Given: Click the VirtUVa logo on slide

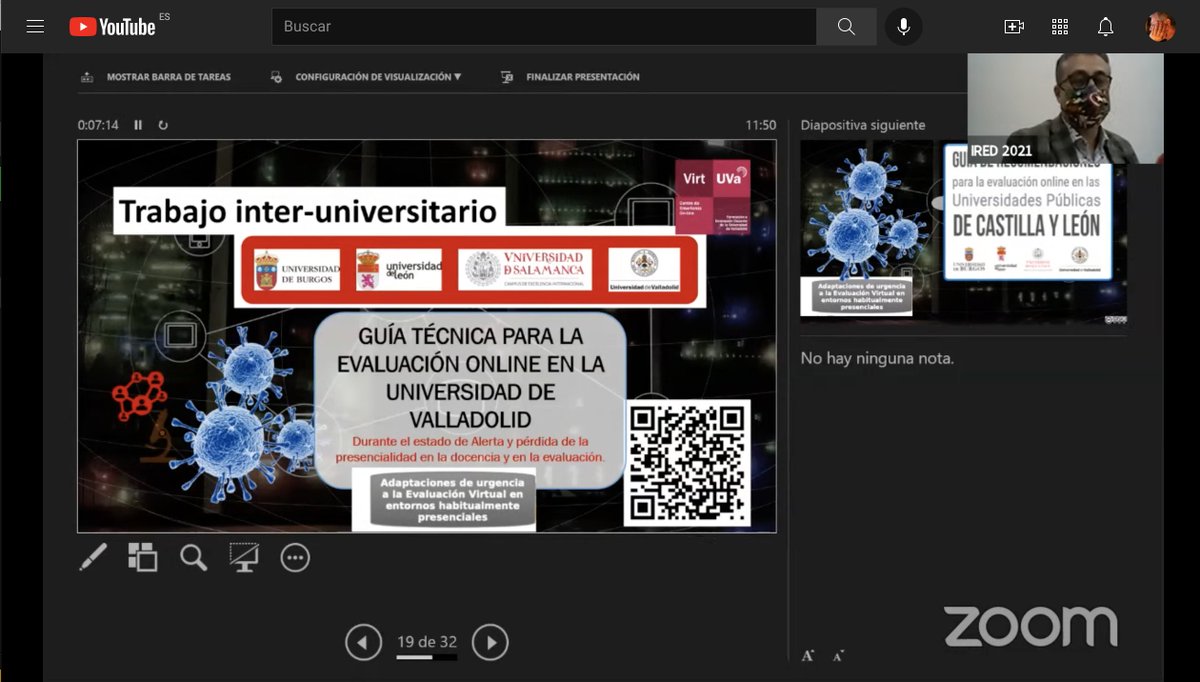Looking at the screenshot, I should (x=713, y=196).
